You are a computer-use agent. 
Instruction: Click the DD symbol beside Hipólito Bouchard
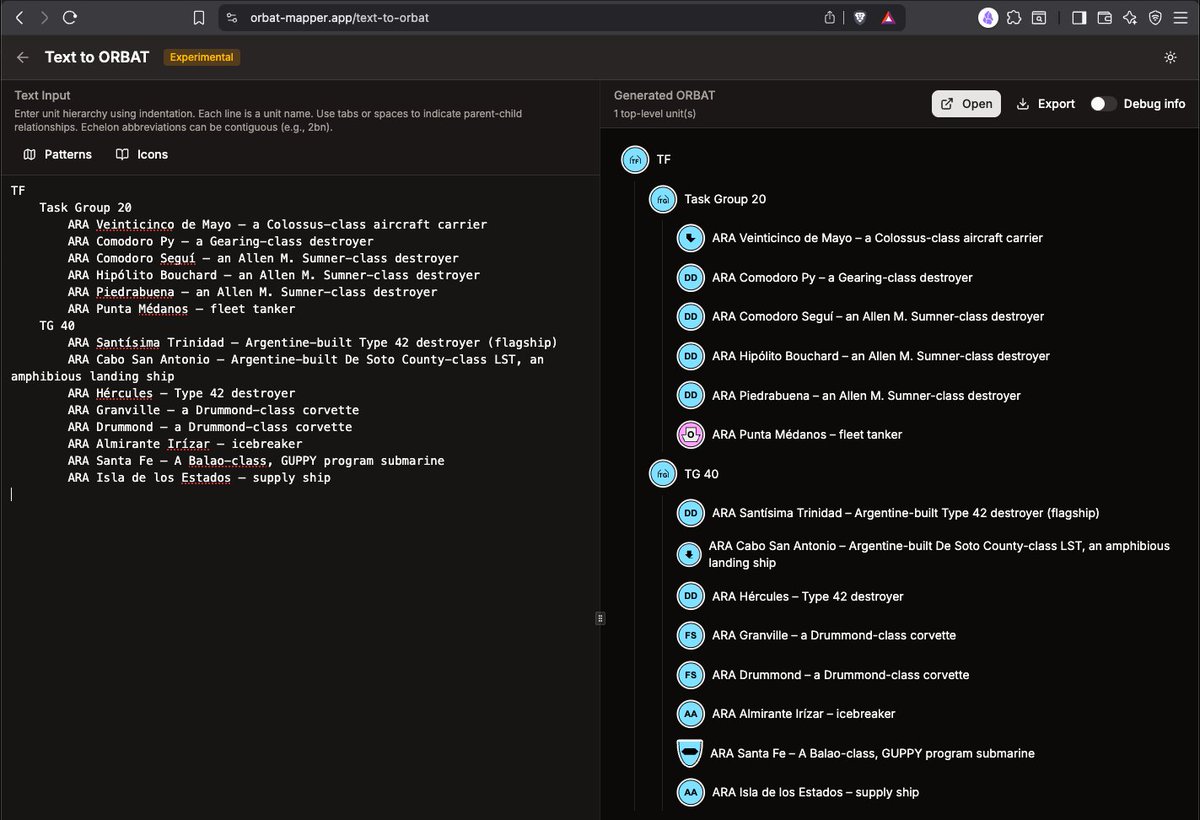pos(690,356)
